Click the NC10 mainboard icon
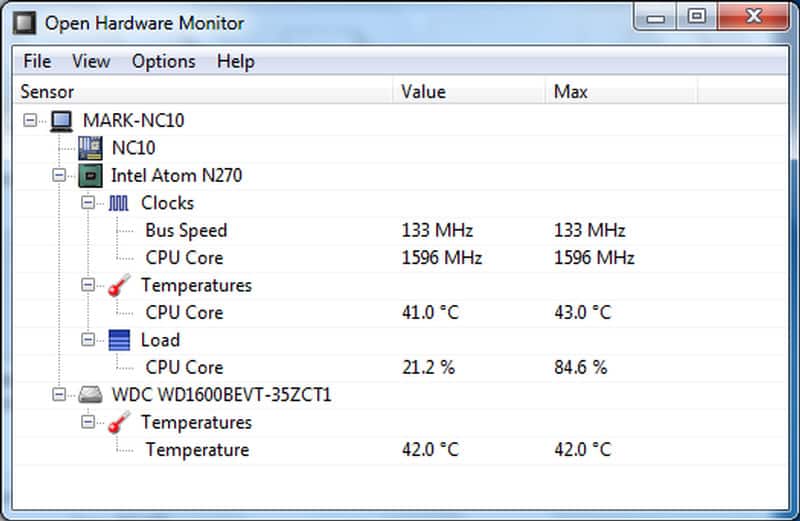 (91, 148)
